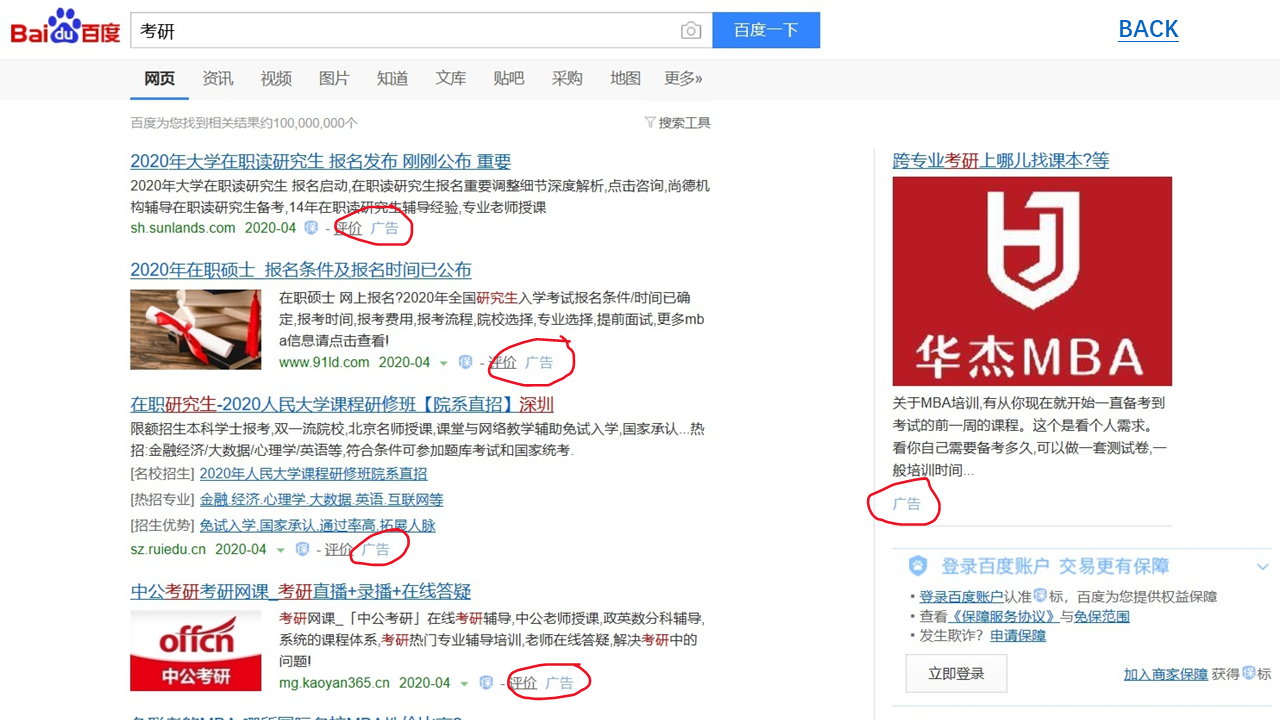Screen dimensions: 1280x720
Task: Click the offcn 中公考研 thumbnail
Action: [195, 651]
